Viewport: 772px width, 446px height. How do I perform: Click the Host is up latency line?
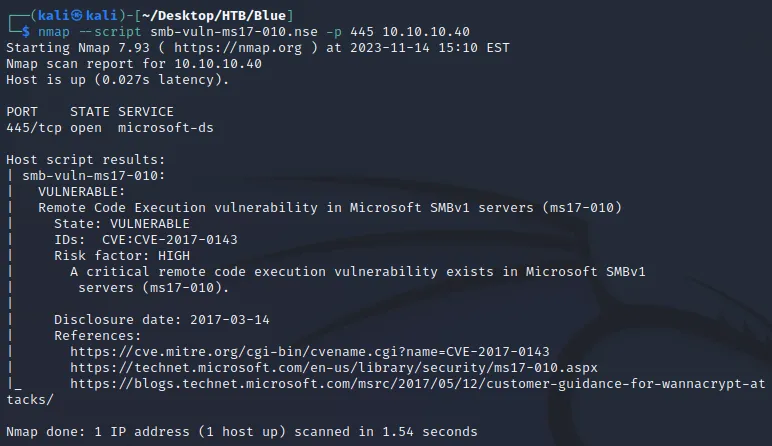click(x=118, y=80)
